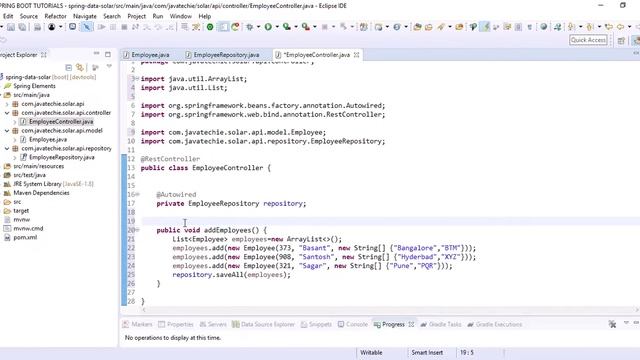Switch to the EmployeeRepository.java editor tab
The image size is (640, 360).
tap(222, 55)
